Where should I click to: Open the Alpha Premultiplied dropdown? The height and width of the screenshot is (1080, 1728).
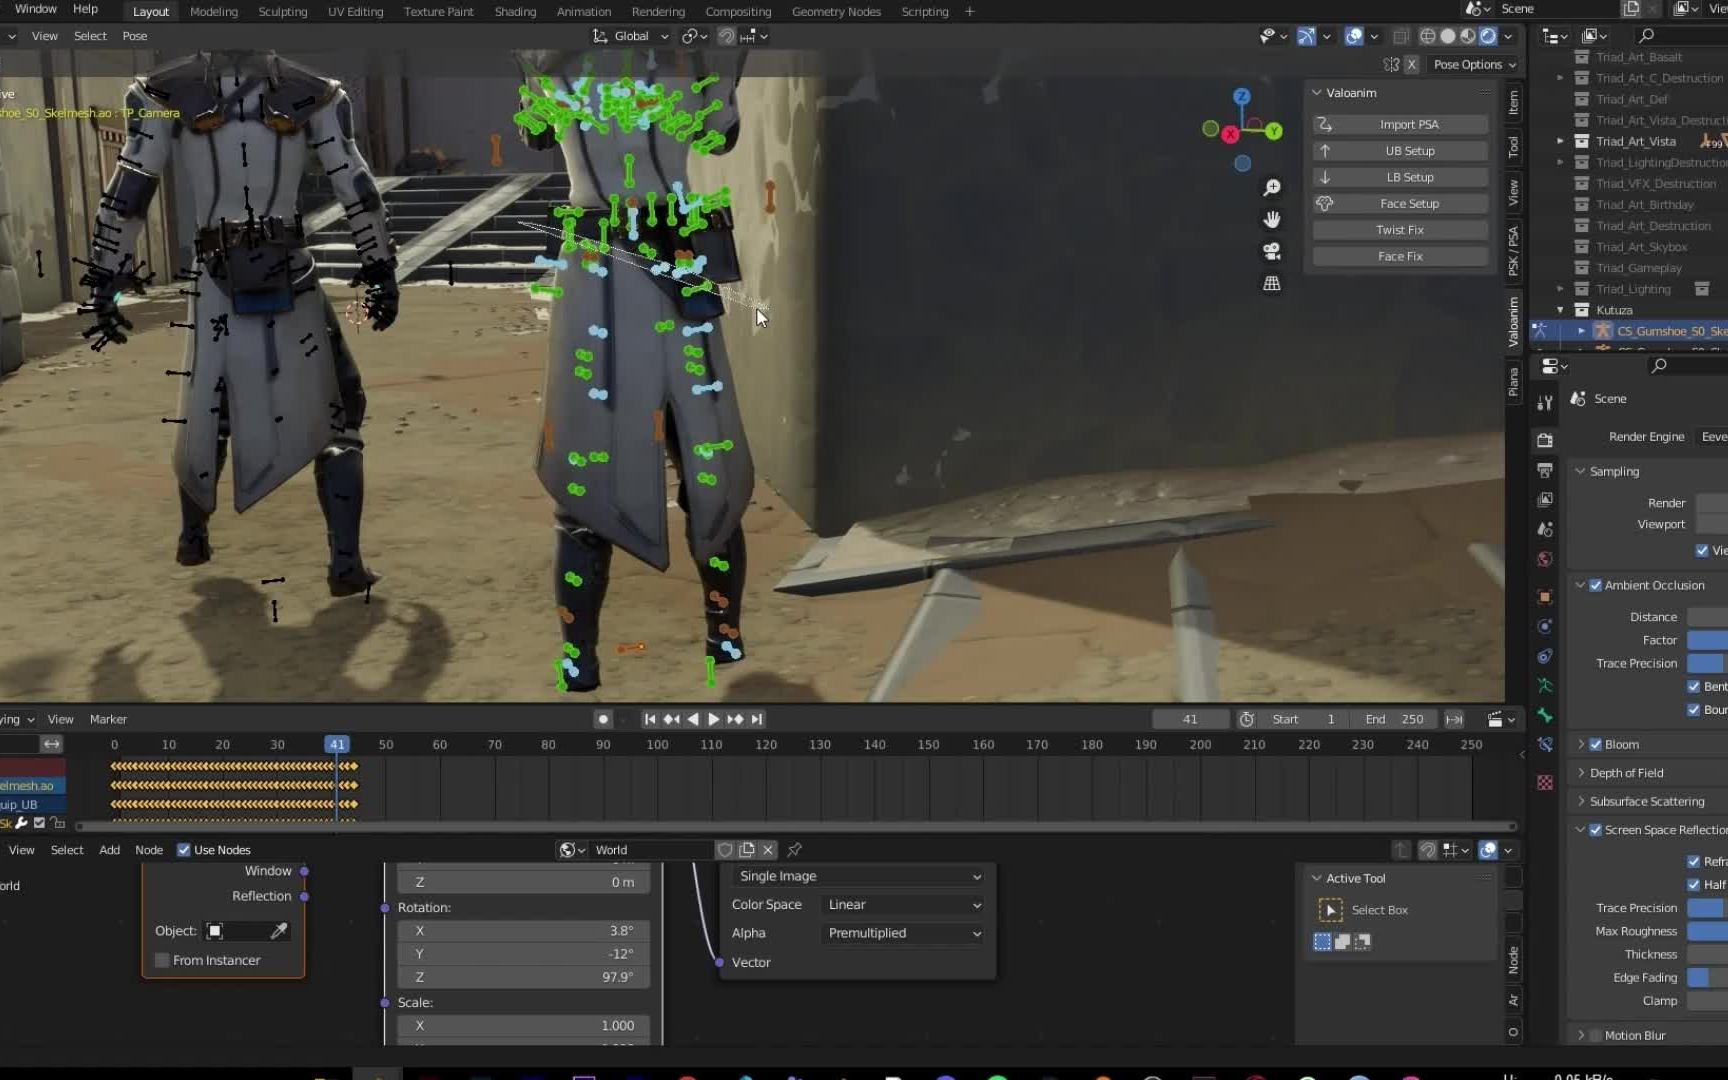pyautogui.click(x=904, y=933)
